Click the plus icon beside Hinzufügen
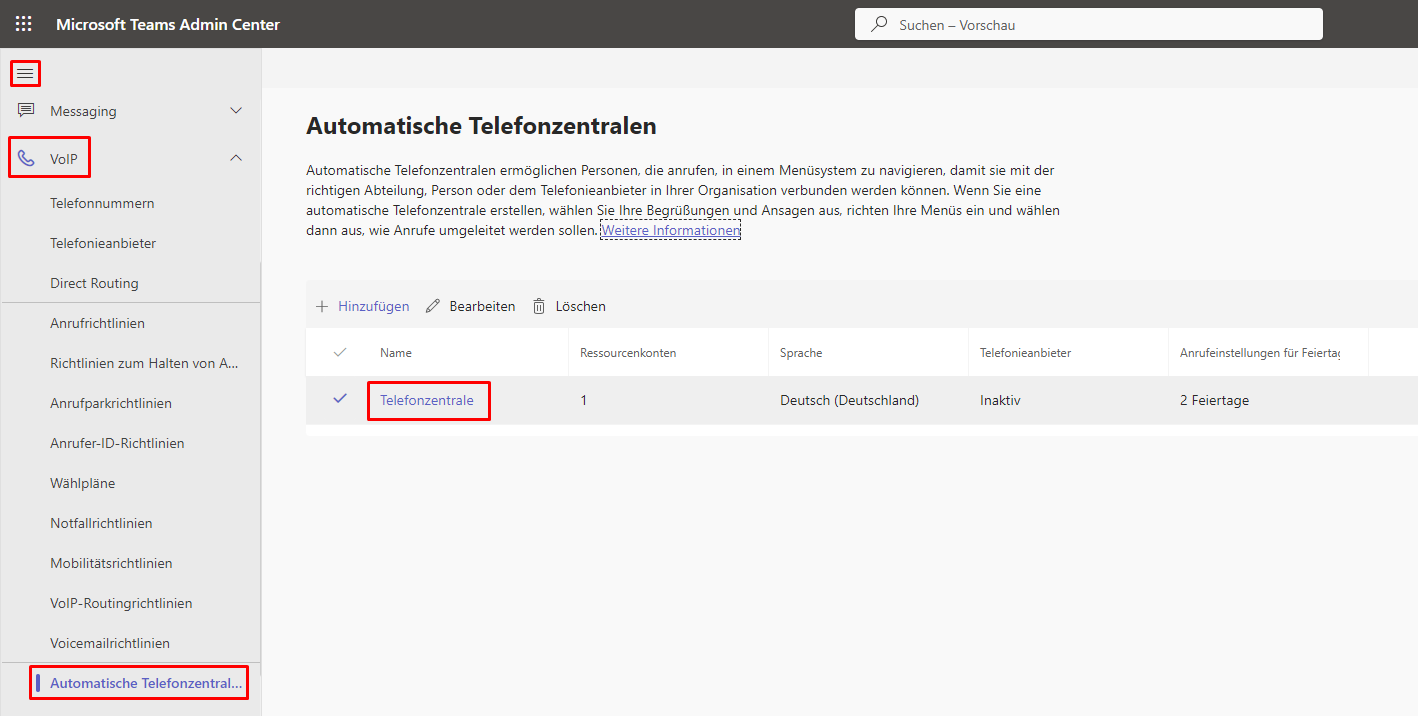Viewport: 1418px width, 716px height. 322,307
